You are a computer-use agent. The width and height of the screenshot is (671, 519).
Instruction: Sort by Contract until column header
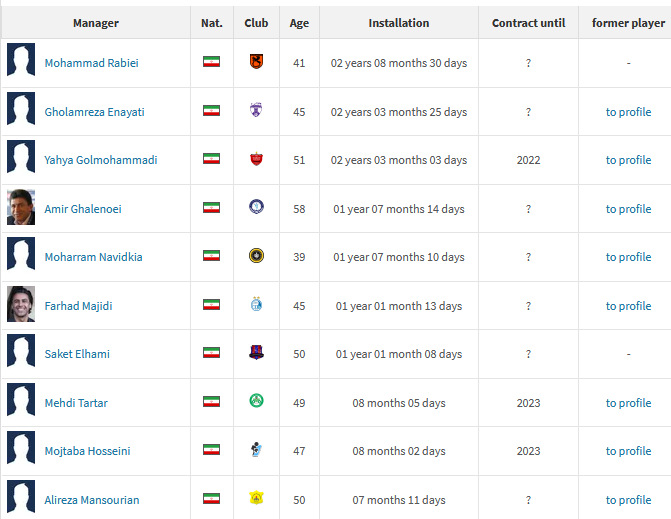pos(528,23)
